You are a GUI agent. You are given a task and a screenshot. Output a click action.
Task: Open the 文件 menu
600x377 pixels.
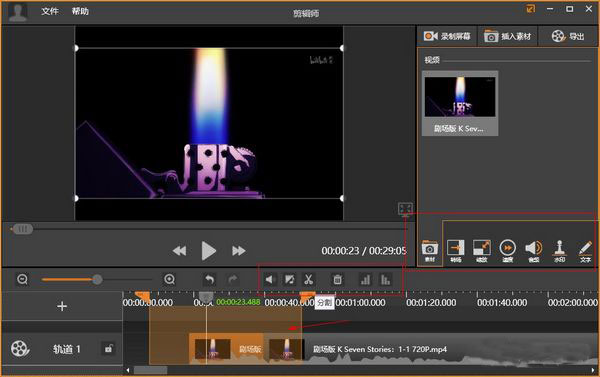pyautogui.click(x=50, y=11)
